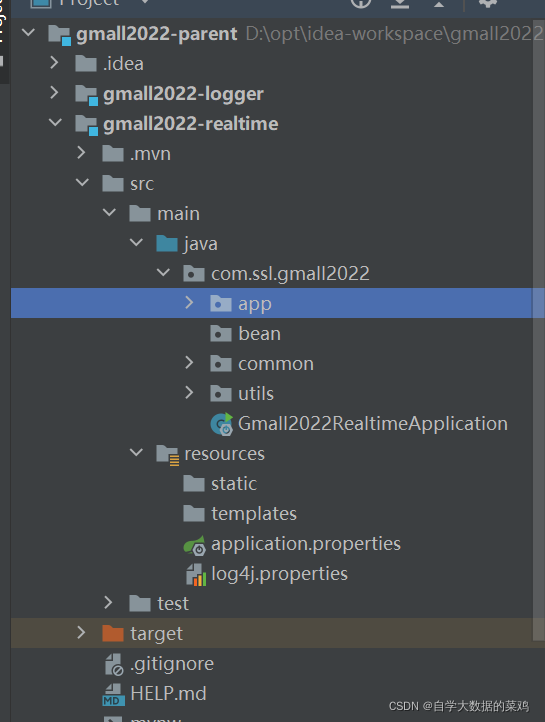Select the src folder label
545x722 pixels.
[142, 184]
